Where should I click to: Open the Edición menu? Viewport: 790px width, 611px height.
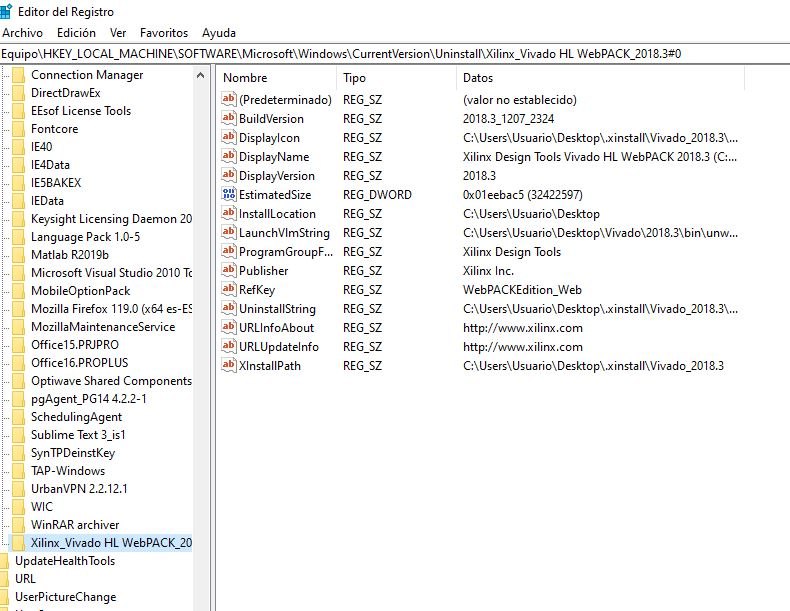point(76,33)
